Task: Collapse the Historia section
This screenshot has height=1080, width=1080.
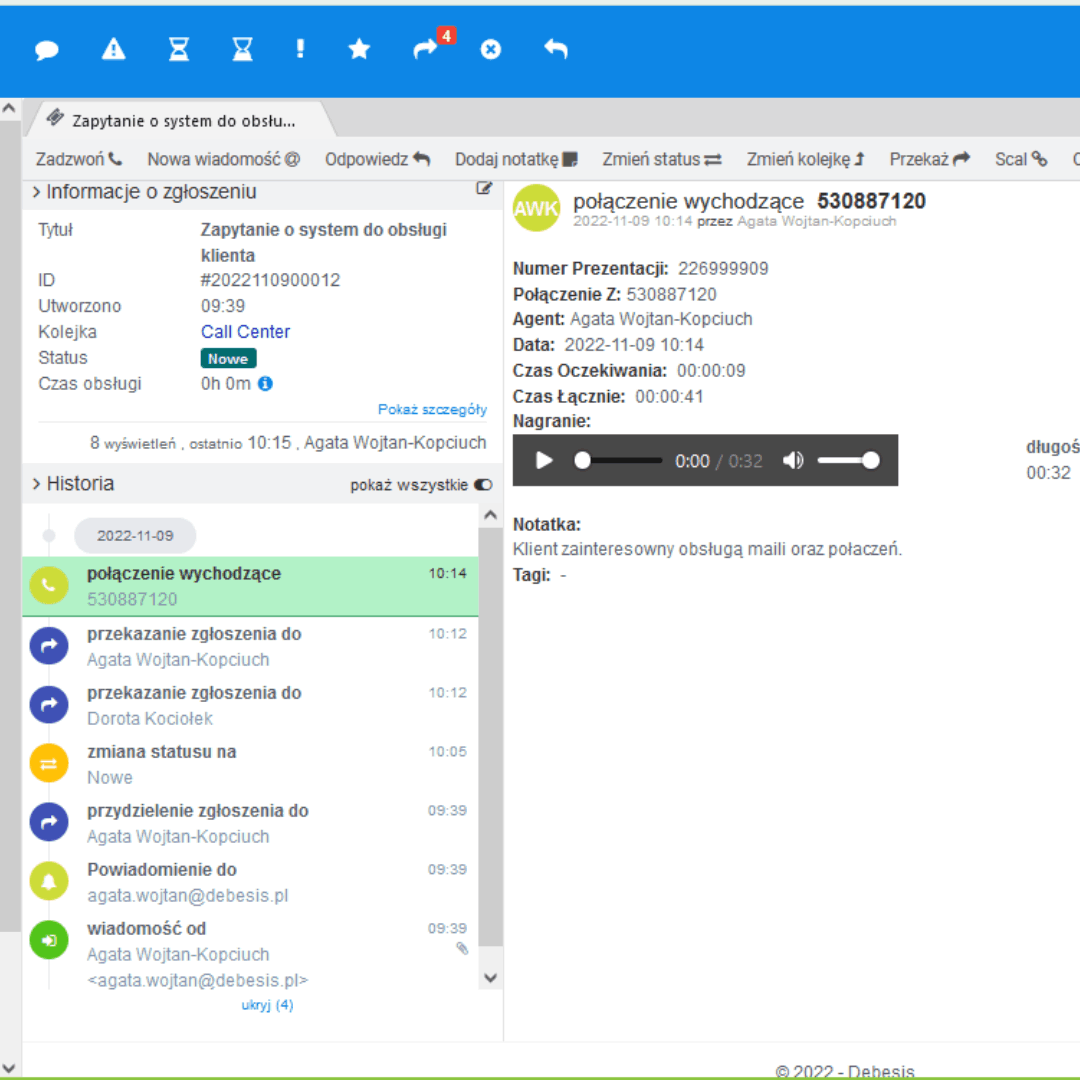Action: [x=37, y=484]
